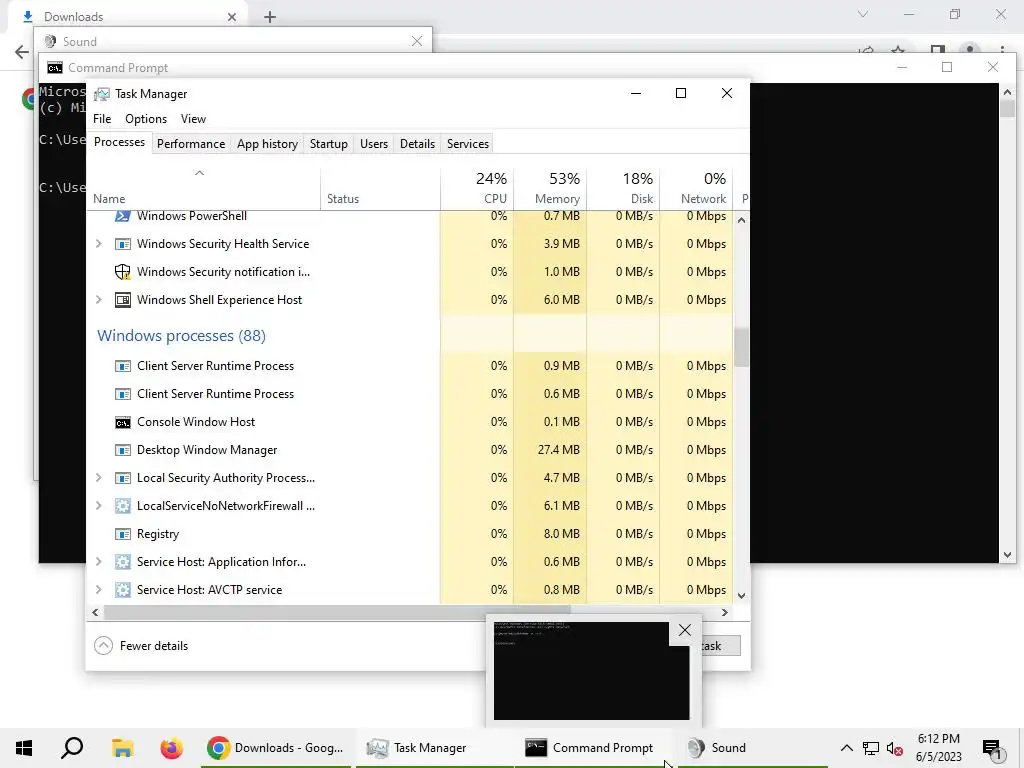Click the Windows Shell Experience Host icon
The image size is (1024, 768).
(122, 300)
